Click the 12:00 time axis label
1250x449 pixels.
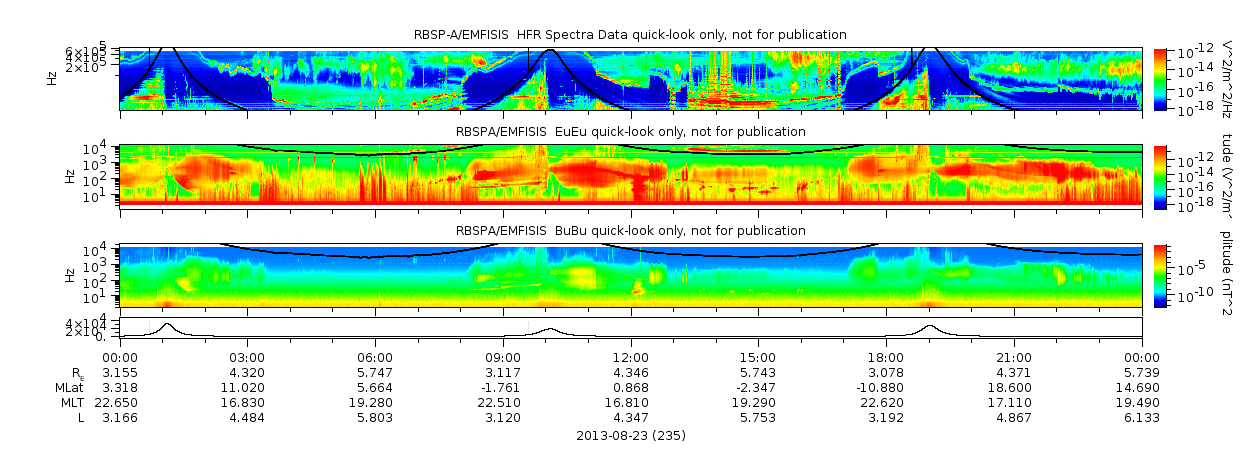click(630, 358)
